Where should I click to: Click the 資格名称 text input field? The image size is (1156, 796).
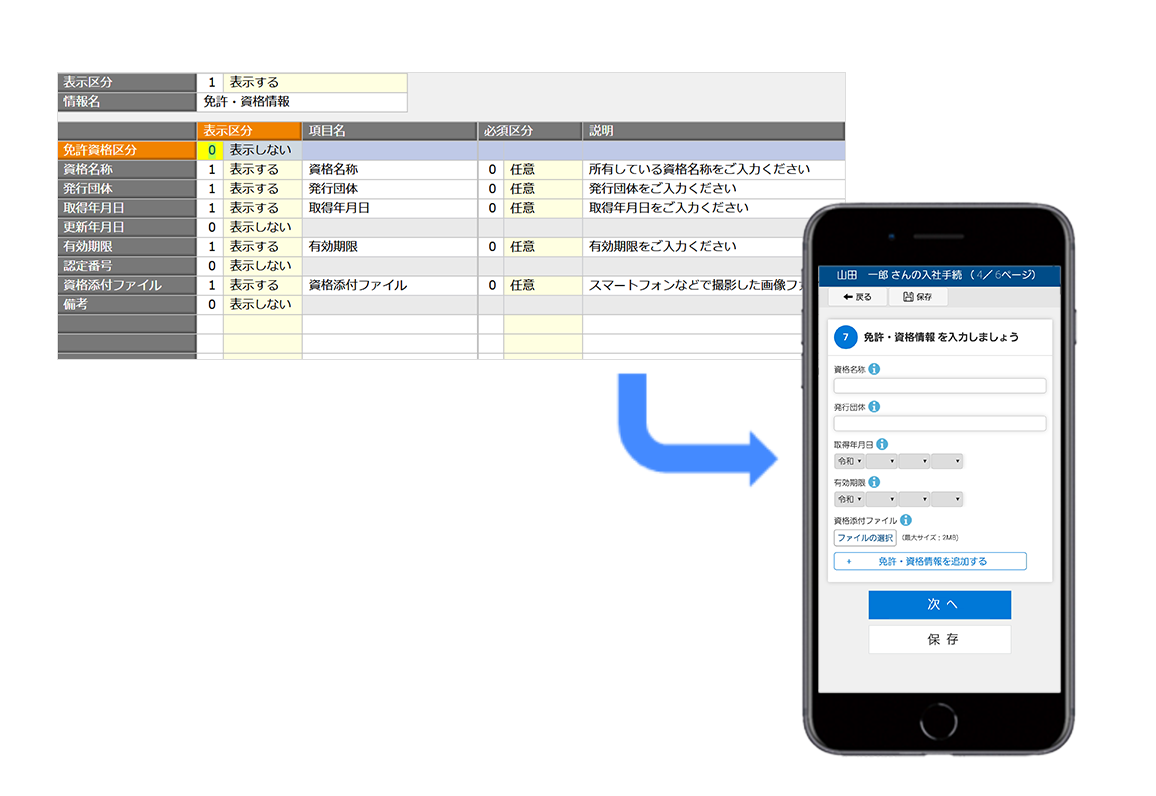(939, 386)
